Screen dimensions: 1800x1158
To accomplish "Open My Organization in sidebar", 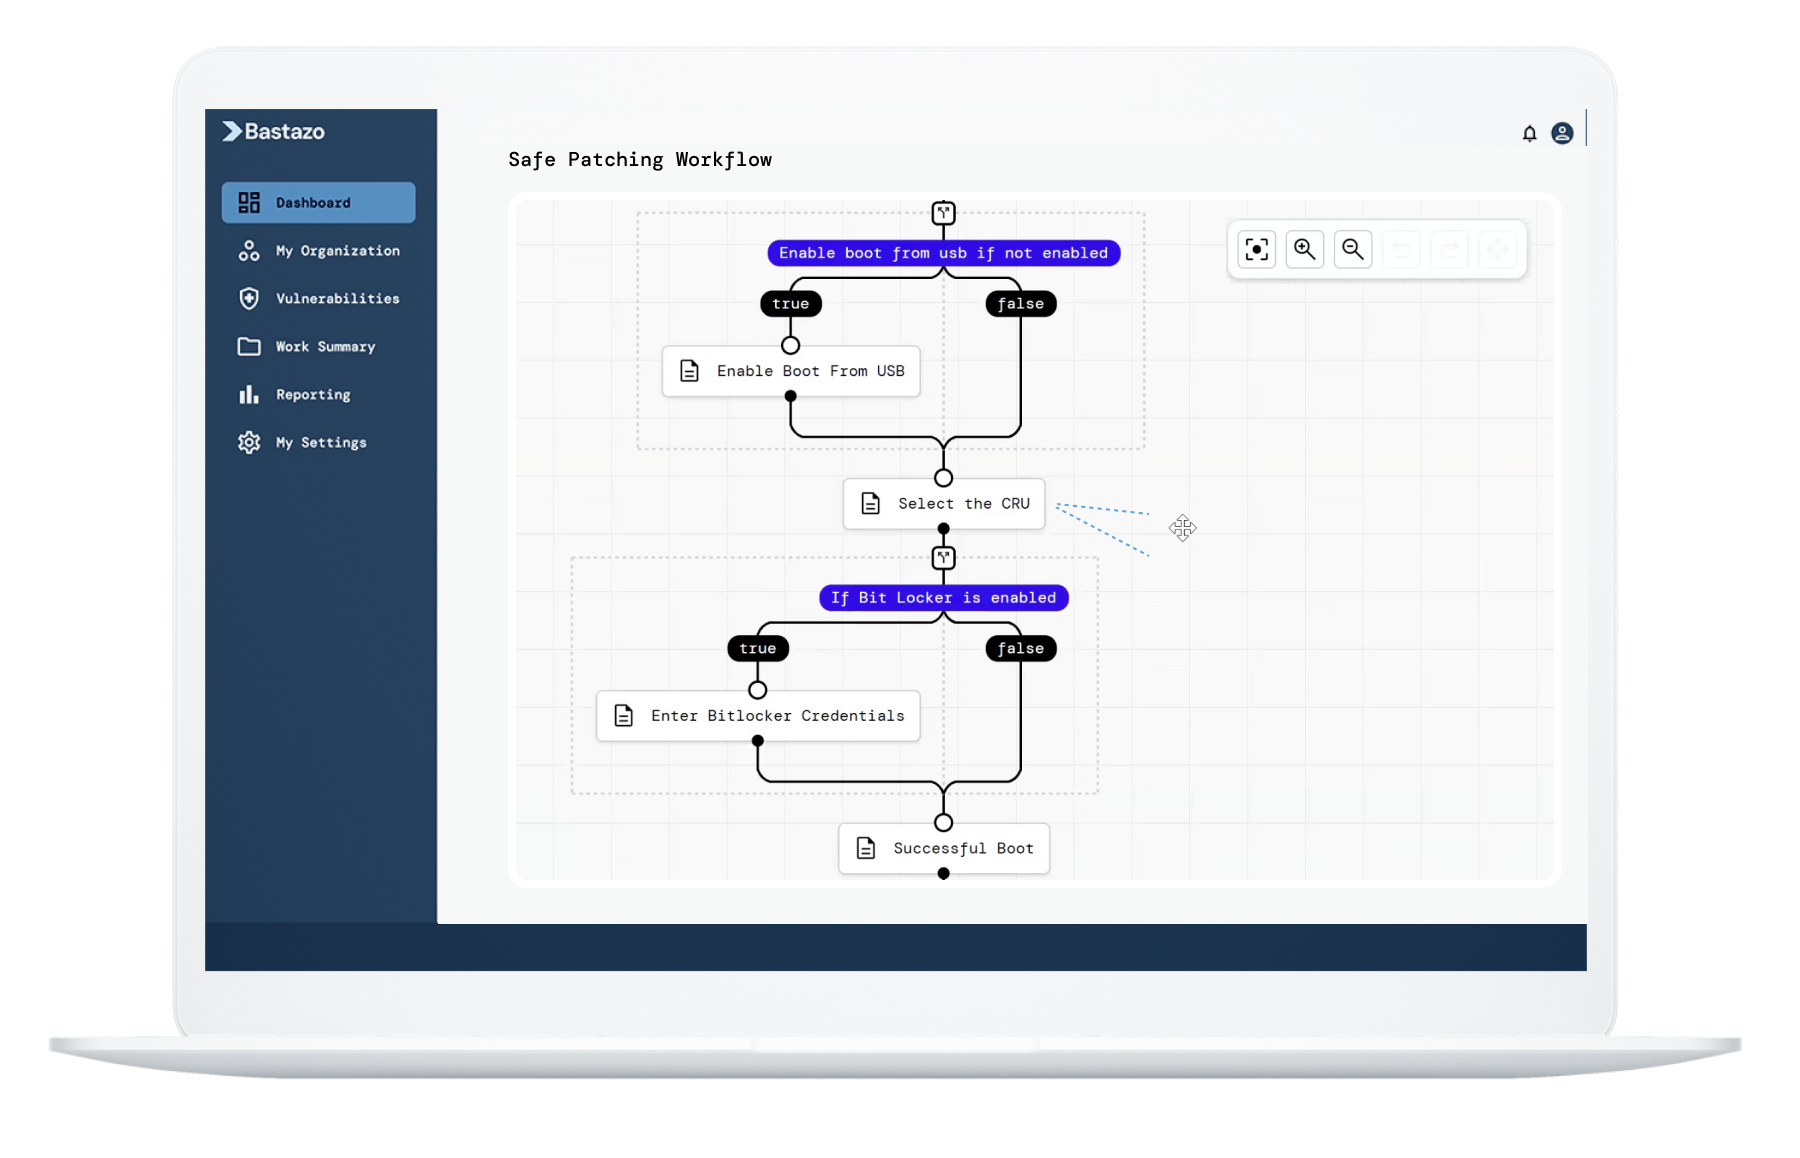I will pyautogui.click(x=318, y=250).
